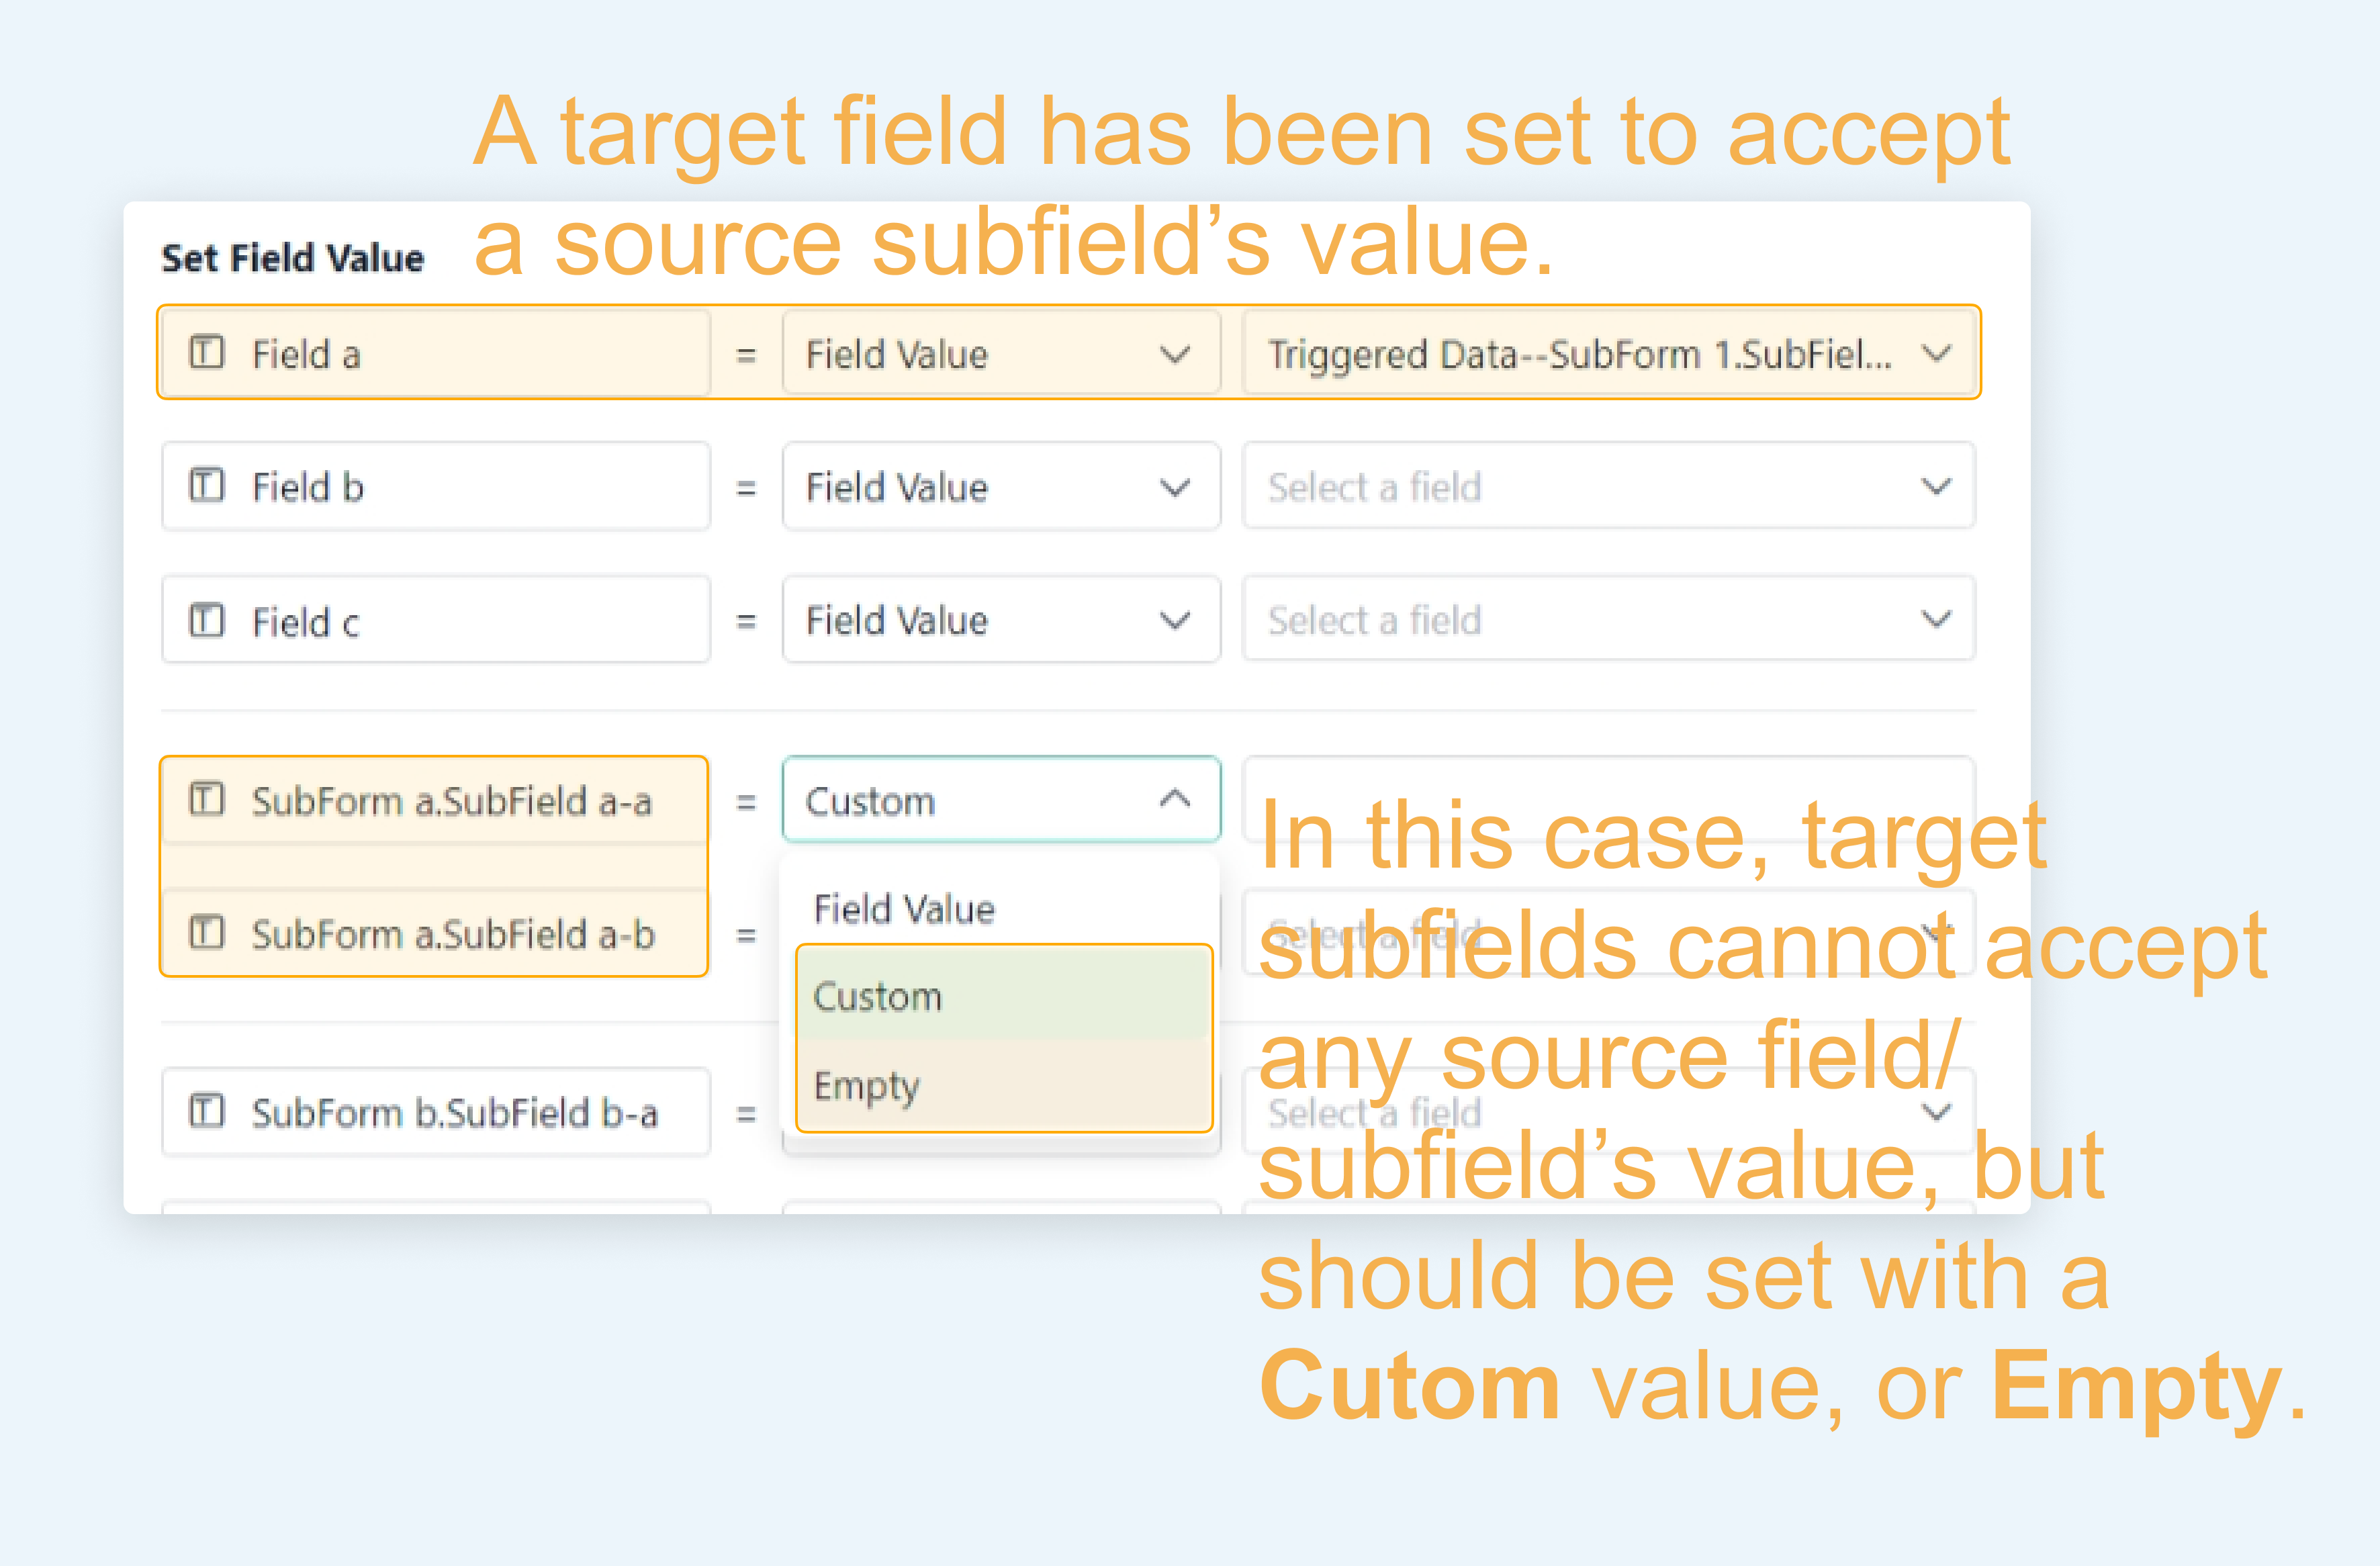Click the text-field icon beside Field a
Viewport: 2380px width, 1566px height.
pos(207,353)
